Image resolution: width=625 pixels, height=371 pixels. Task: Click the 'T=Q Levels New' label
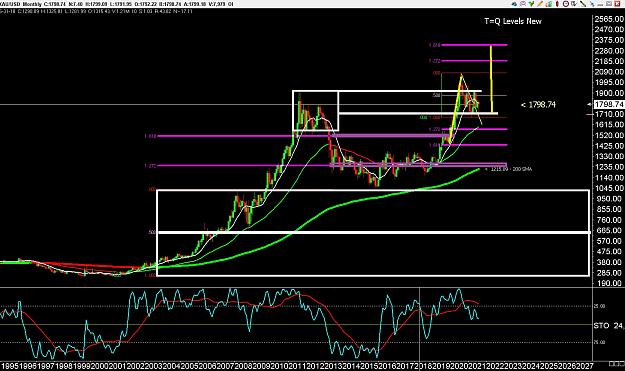coord(513,21)
